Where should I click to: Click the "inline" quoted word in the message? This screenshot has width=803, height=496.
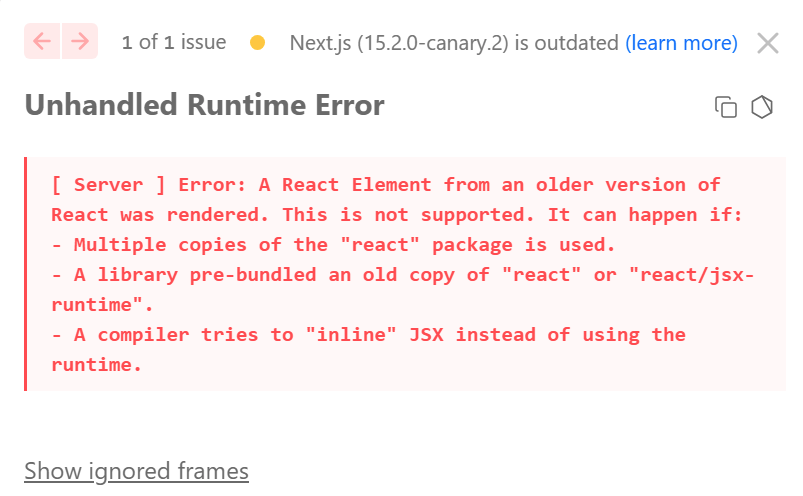tap(351, 335)
